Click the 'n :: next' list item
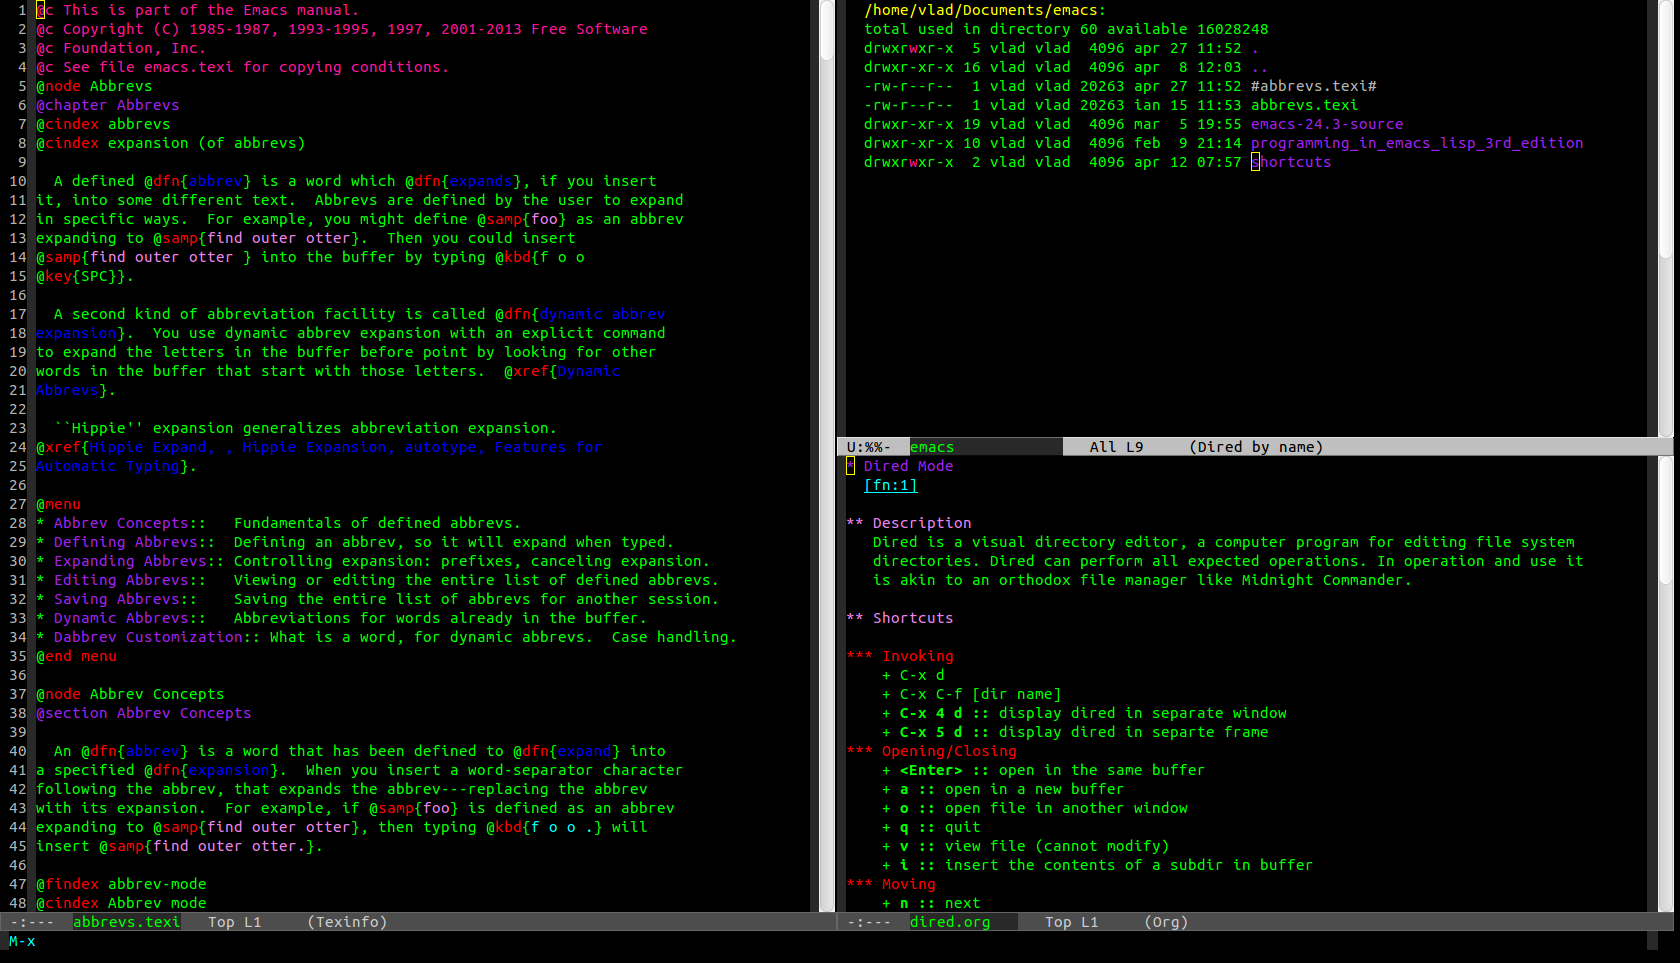The width and height of the screenshot is (1680, 963). [931, 903]
